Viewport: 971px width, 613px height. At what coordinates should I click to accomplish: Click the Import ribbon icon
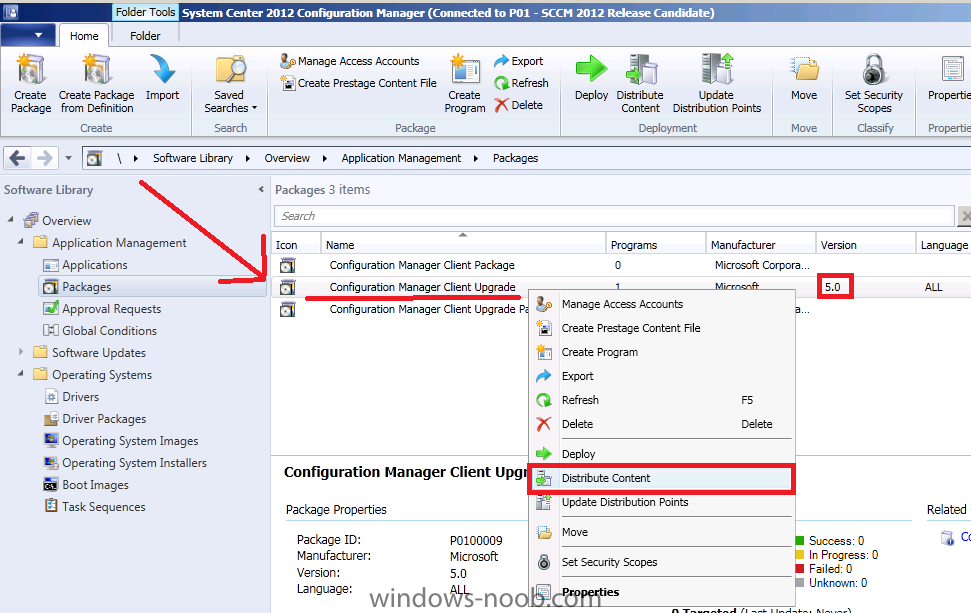(x=162, y=69)
